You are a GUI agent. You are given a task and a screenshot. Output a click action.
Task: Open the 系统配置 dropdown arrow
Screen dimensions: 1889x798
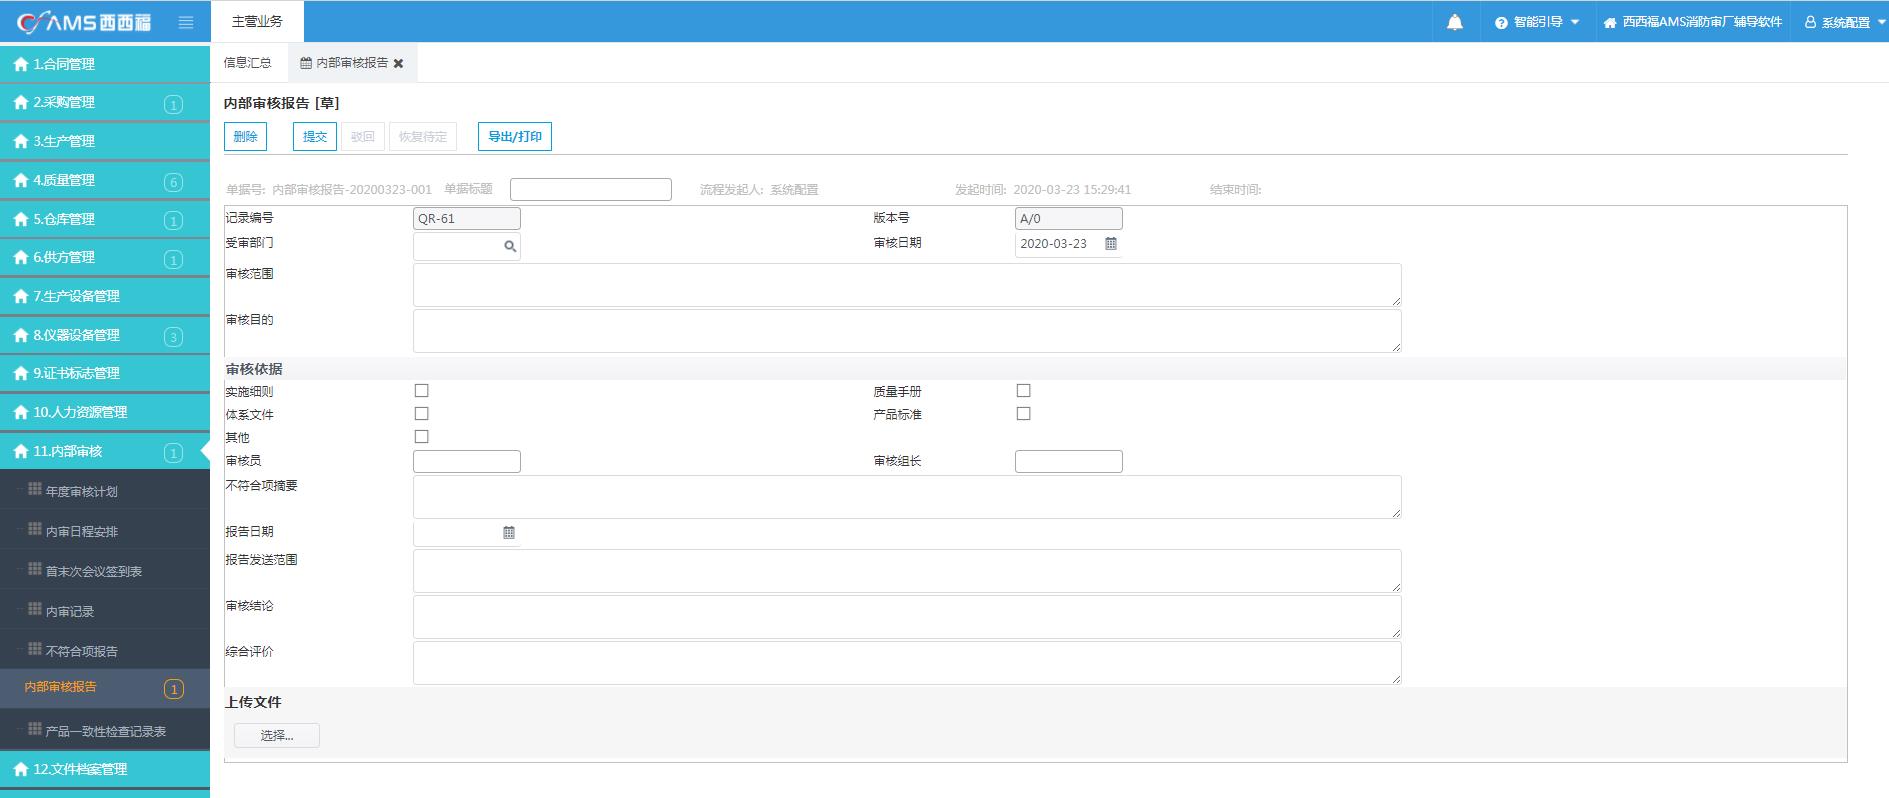(1881, 22)
